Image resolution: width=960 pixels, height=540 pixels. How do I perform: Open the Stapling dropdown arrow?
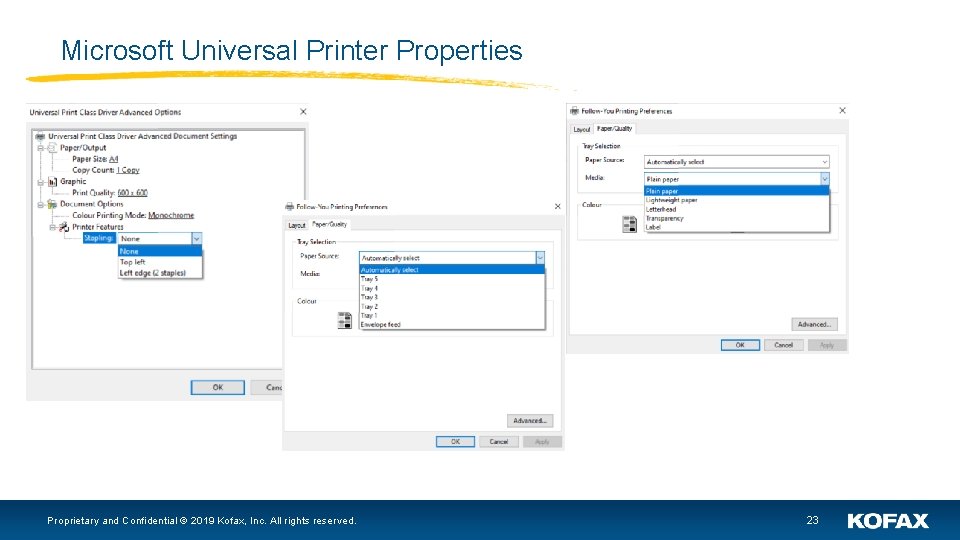click(x=197, y=239)
